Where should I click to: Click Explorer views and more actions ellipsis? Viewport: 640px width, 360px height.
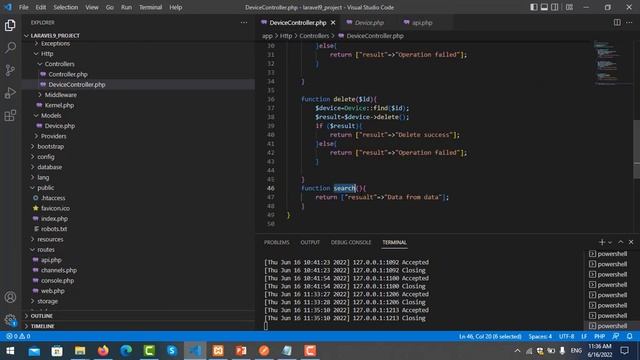(x=244, y=22)
